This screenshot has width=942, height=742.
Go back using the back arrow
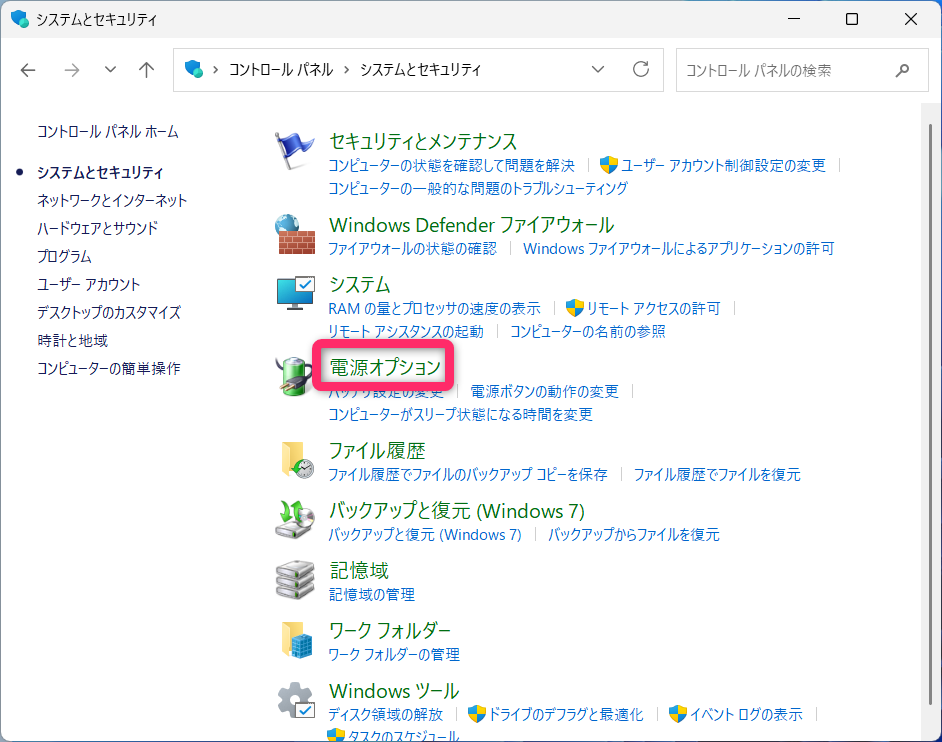(28, 70)
